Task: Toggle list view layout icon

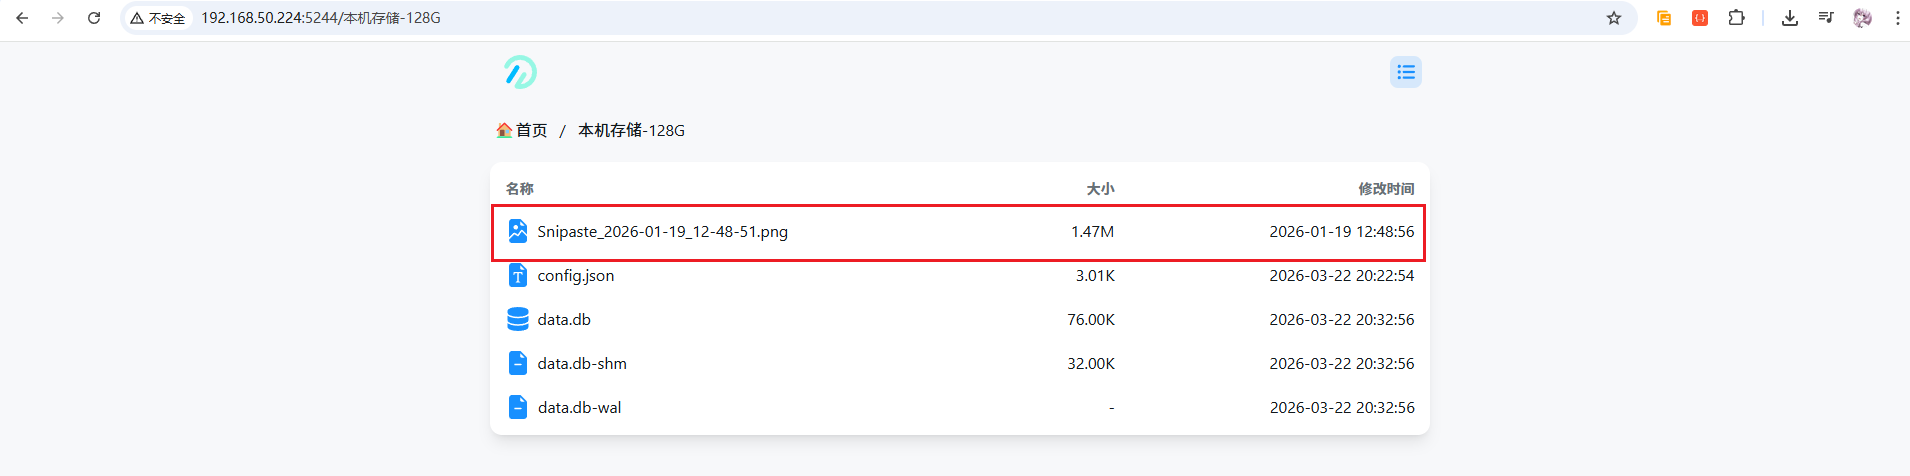Action: [x=1405, y=72]
